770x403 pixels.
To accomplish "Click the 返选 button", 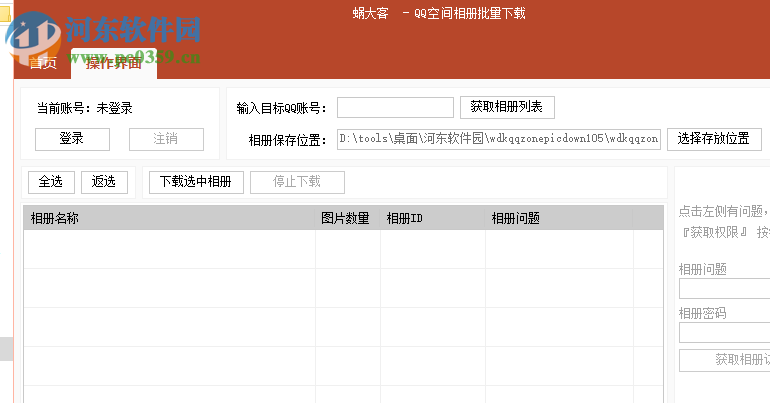I will click(104, 182).
